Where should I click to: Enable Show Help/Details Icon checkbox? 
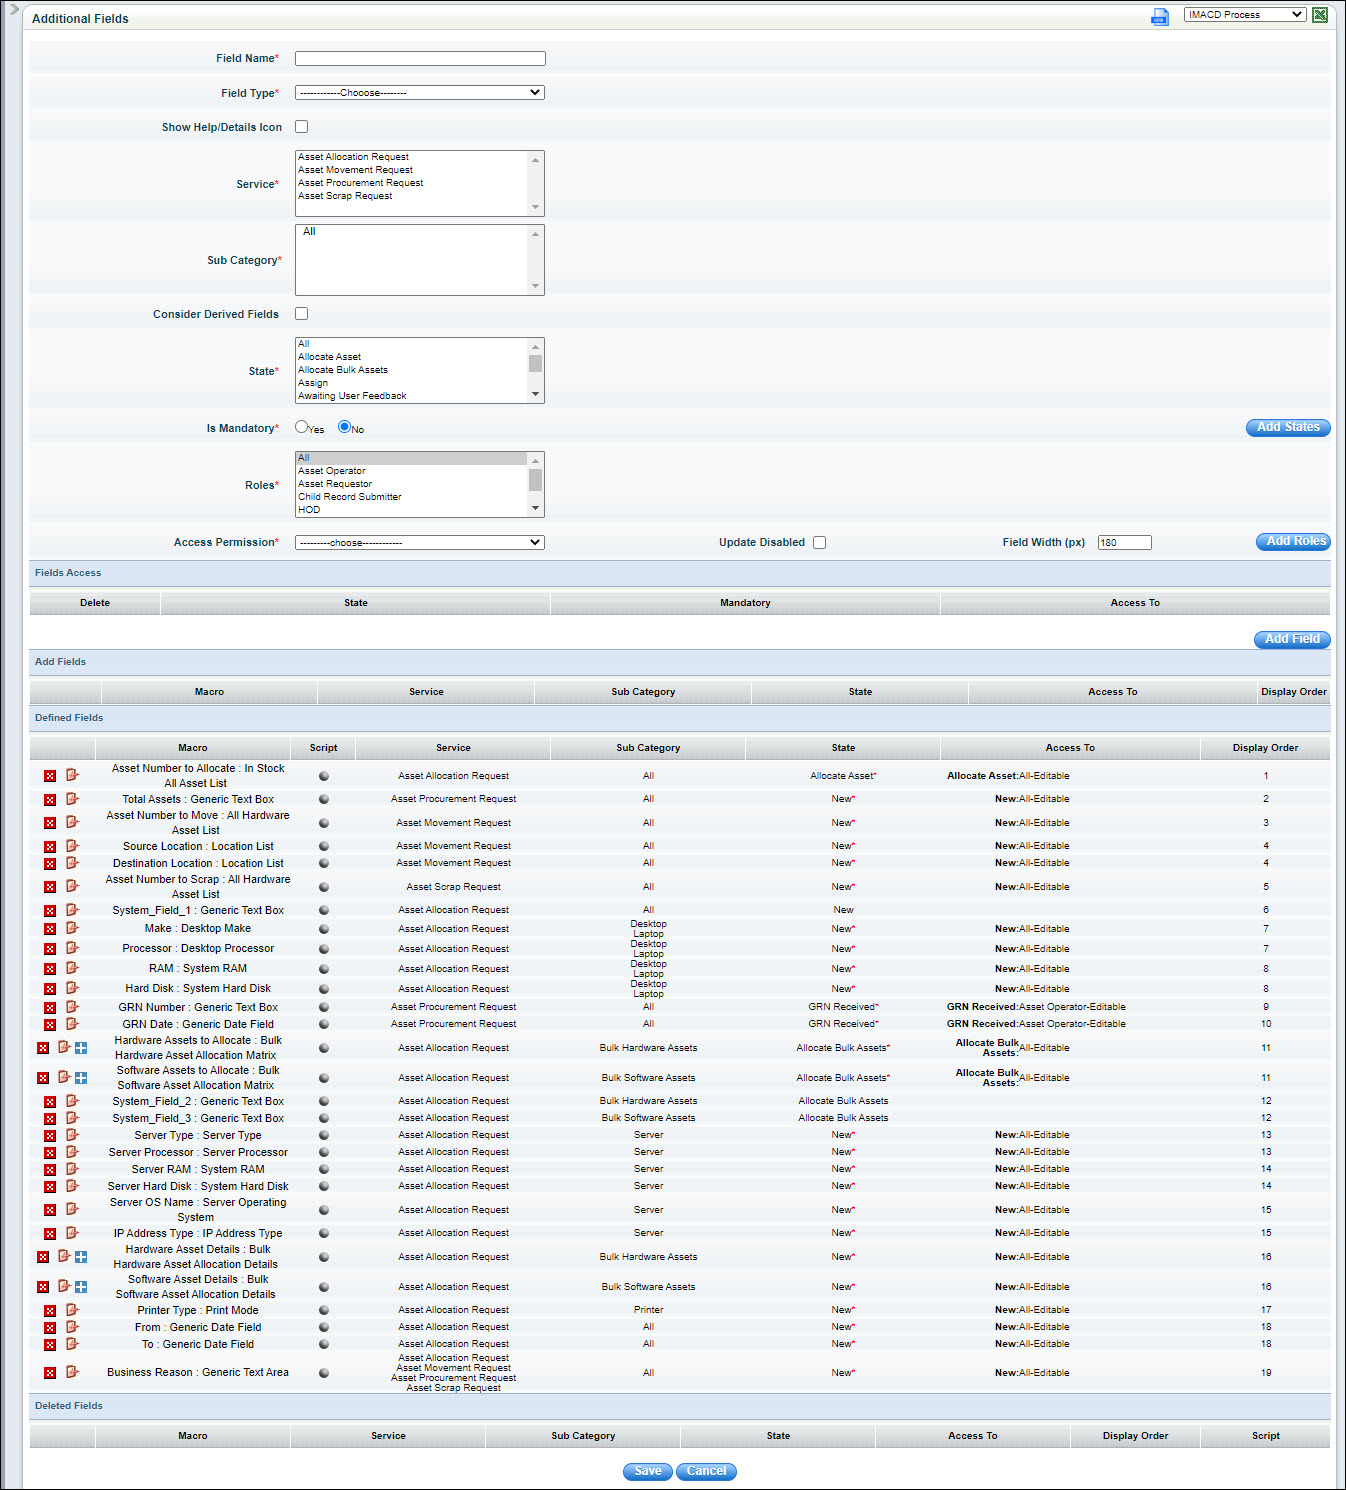[x=302, y=127]
